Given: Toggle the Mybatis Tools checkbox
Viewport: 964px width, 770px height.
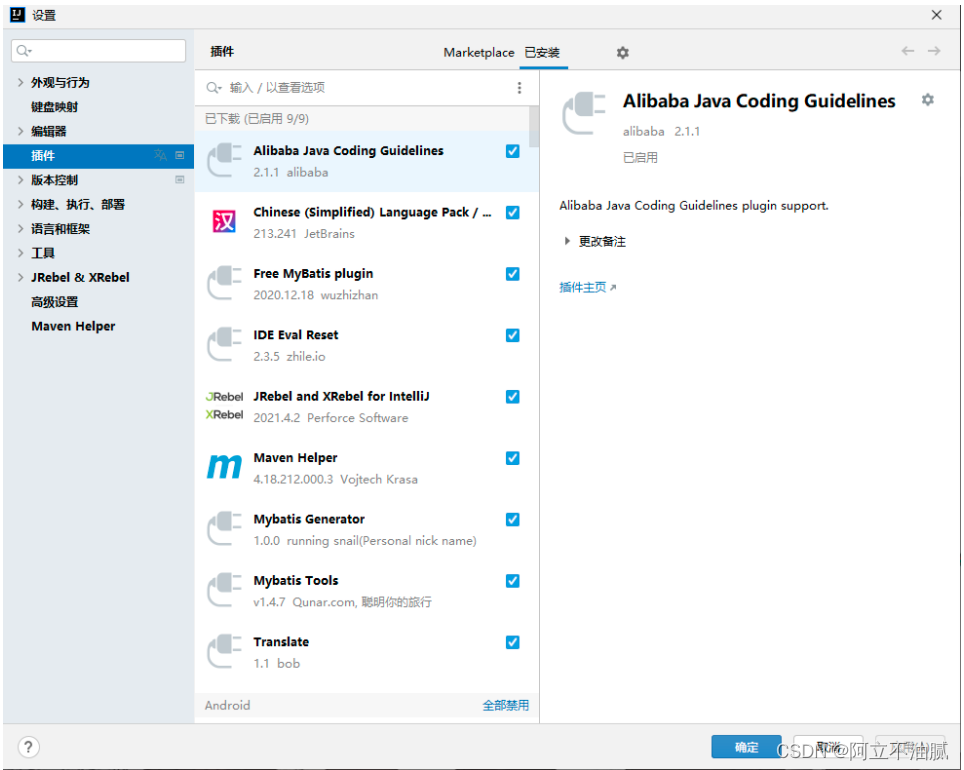Looking at the screenshot, I should 513,581.
